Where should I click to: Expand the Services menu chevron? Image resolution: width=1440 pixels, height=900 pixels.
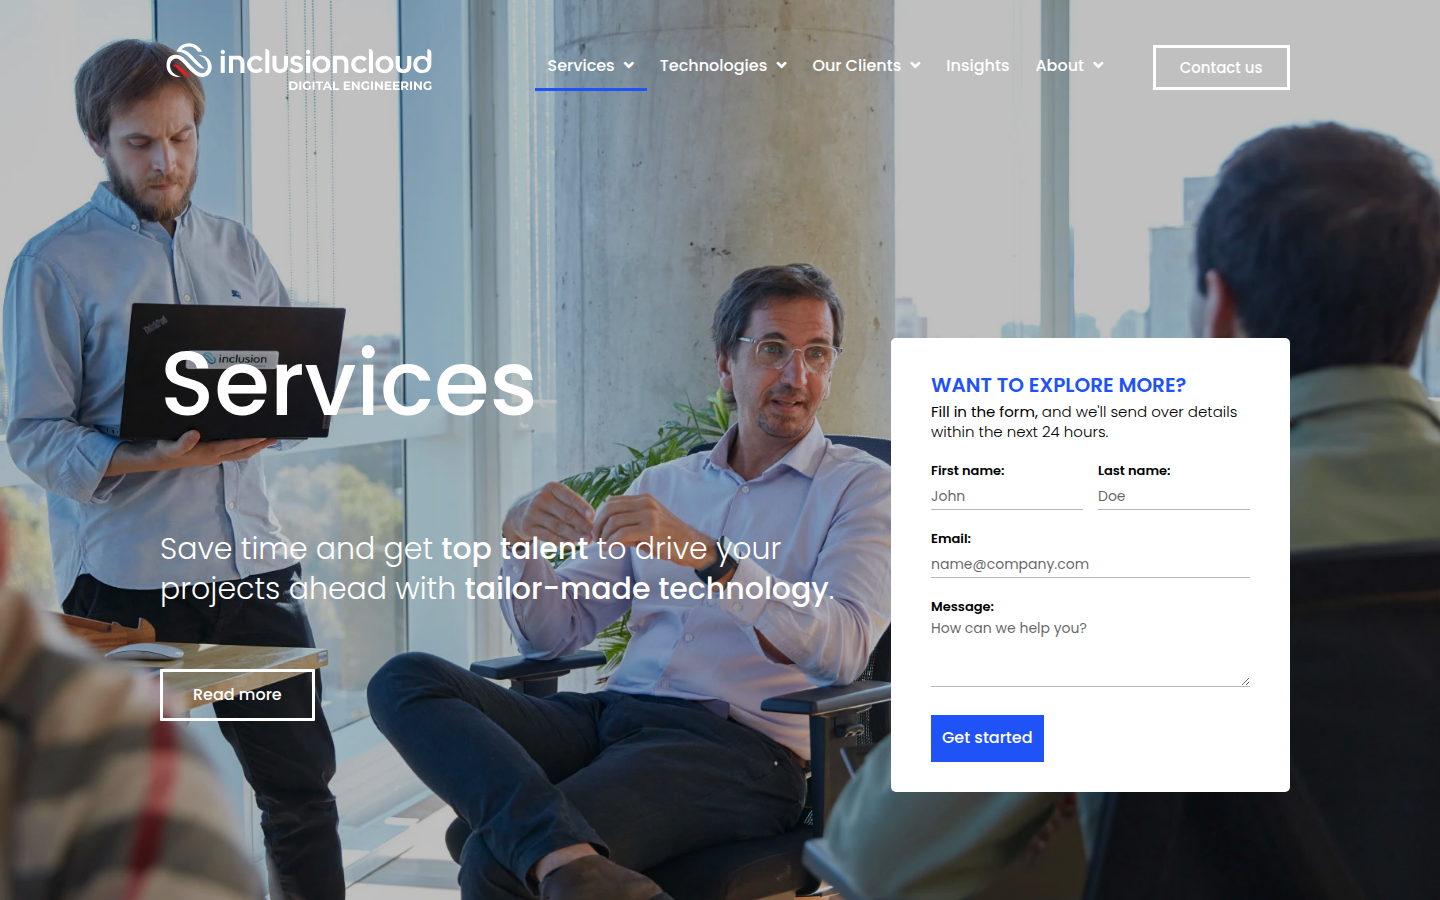[x=629, y=66]
